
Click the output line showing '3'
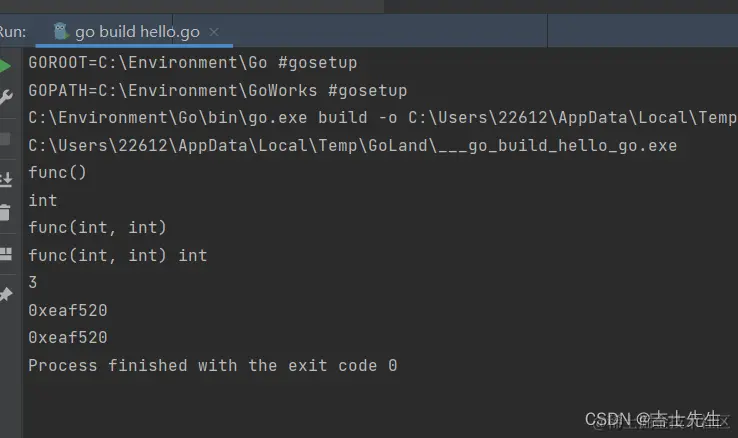click(x=33, y=283)
